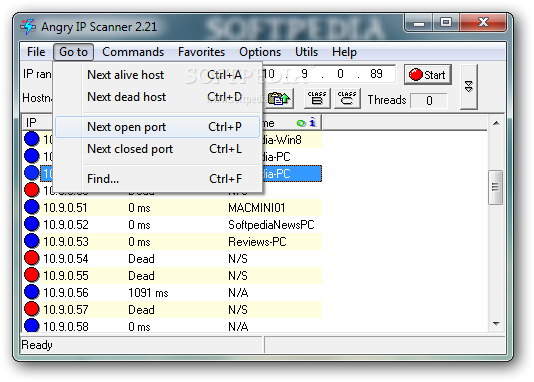Screen dimensions: 534x382
Task: Click the blue alive icon for 10.9.0.53
Action: (x=32, y=241)
